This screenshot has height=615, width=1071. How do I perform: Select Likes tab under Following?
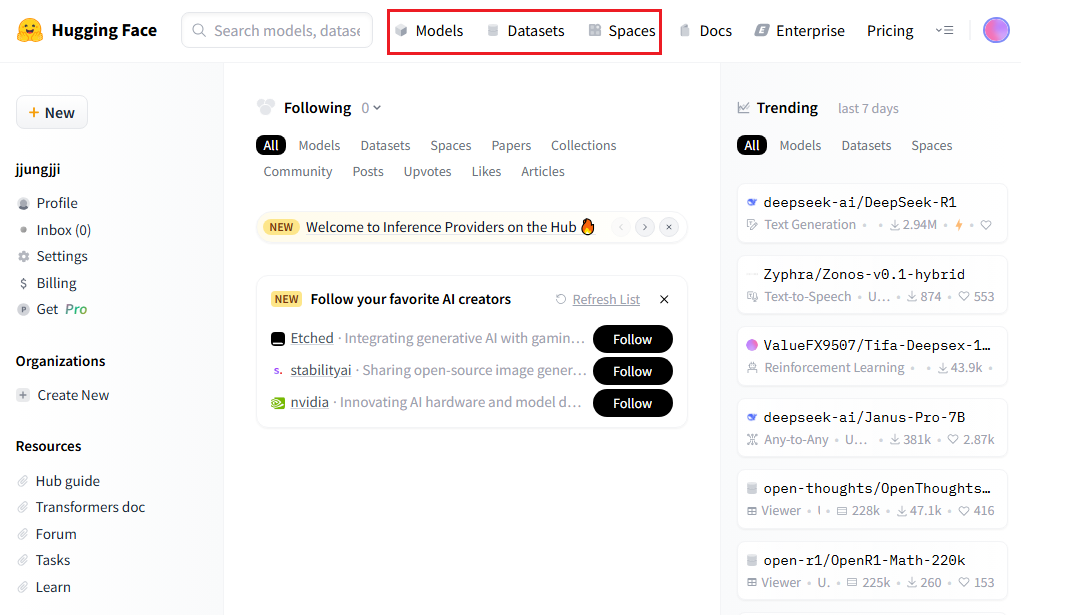pos(486,172)
